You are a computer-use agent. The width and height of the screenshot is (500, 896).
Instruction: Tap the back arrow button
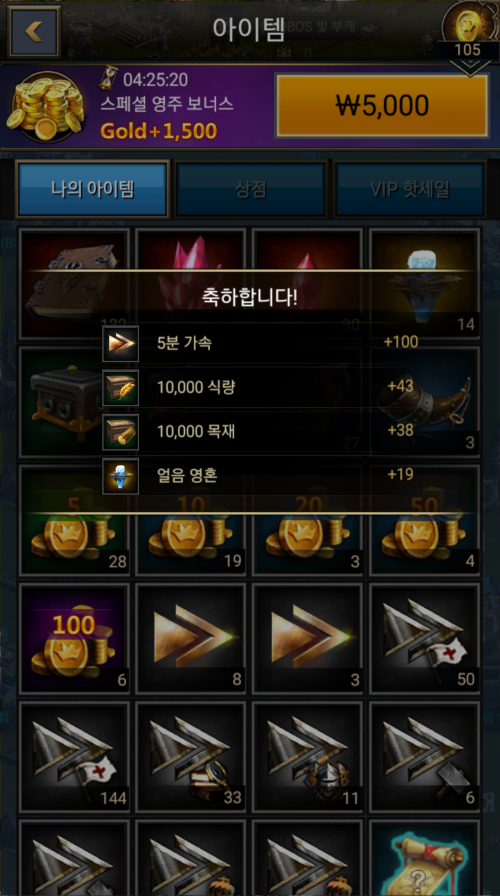point(34,31)
